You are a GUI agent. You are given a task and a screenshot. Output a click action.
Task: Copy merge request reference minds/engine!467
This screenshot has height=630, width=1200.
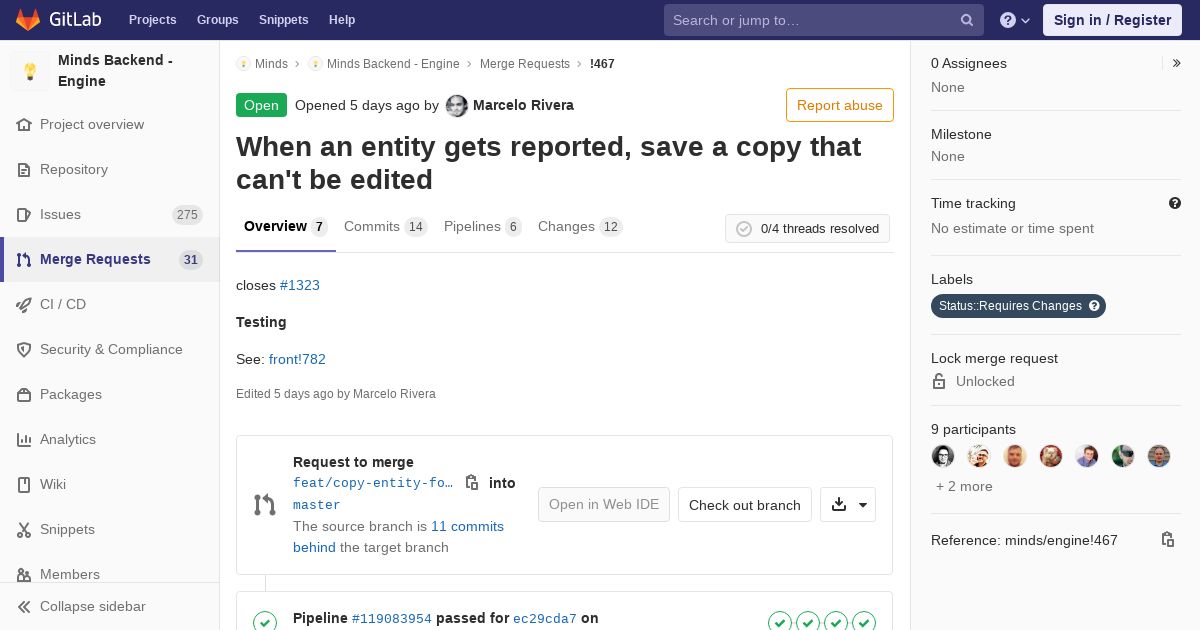1167,540
